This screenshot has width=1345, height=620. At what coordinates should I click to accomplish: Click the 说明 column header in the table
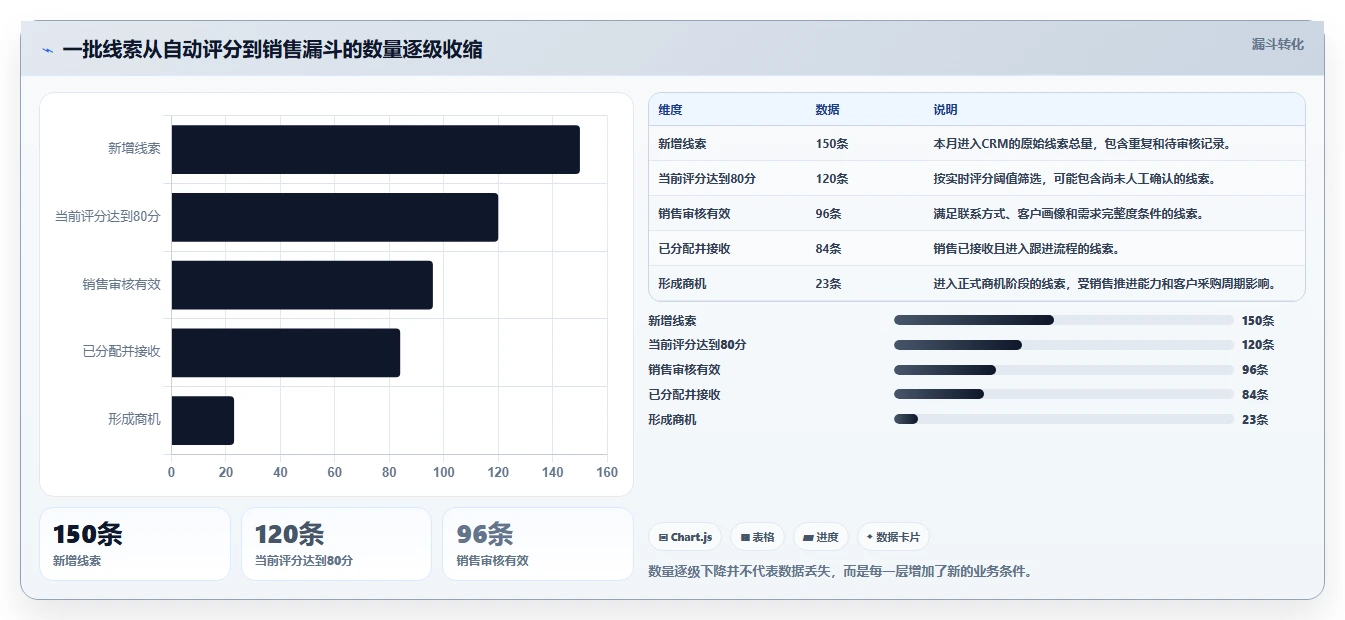tap(945, 110)
